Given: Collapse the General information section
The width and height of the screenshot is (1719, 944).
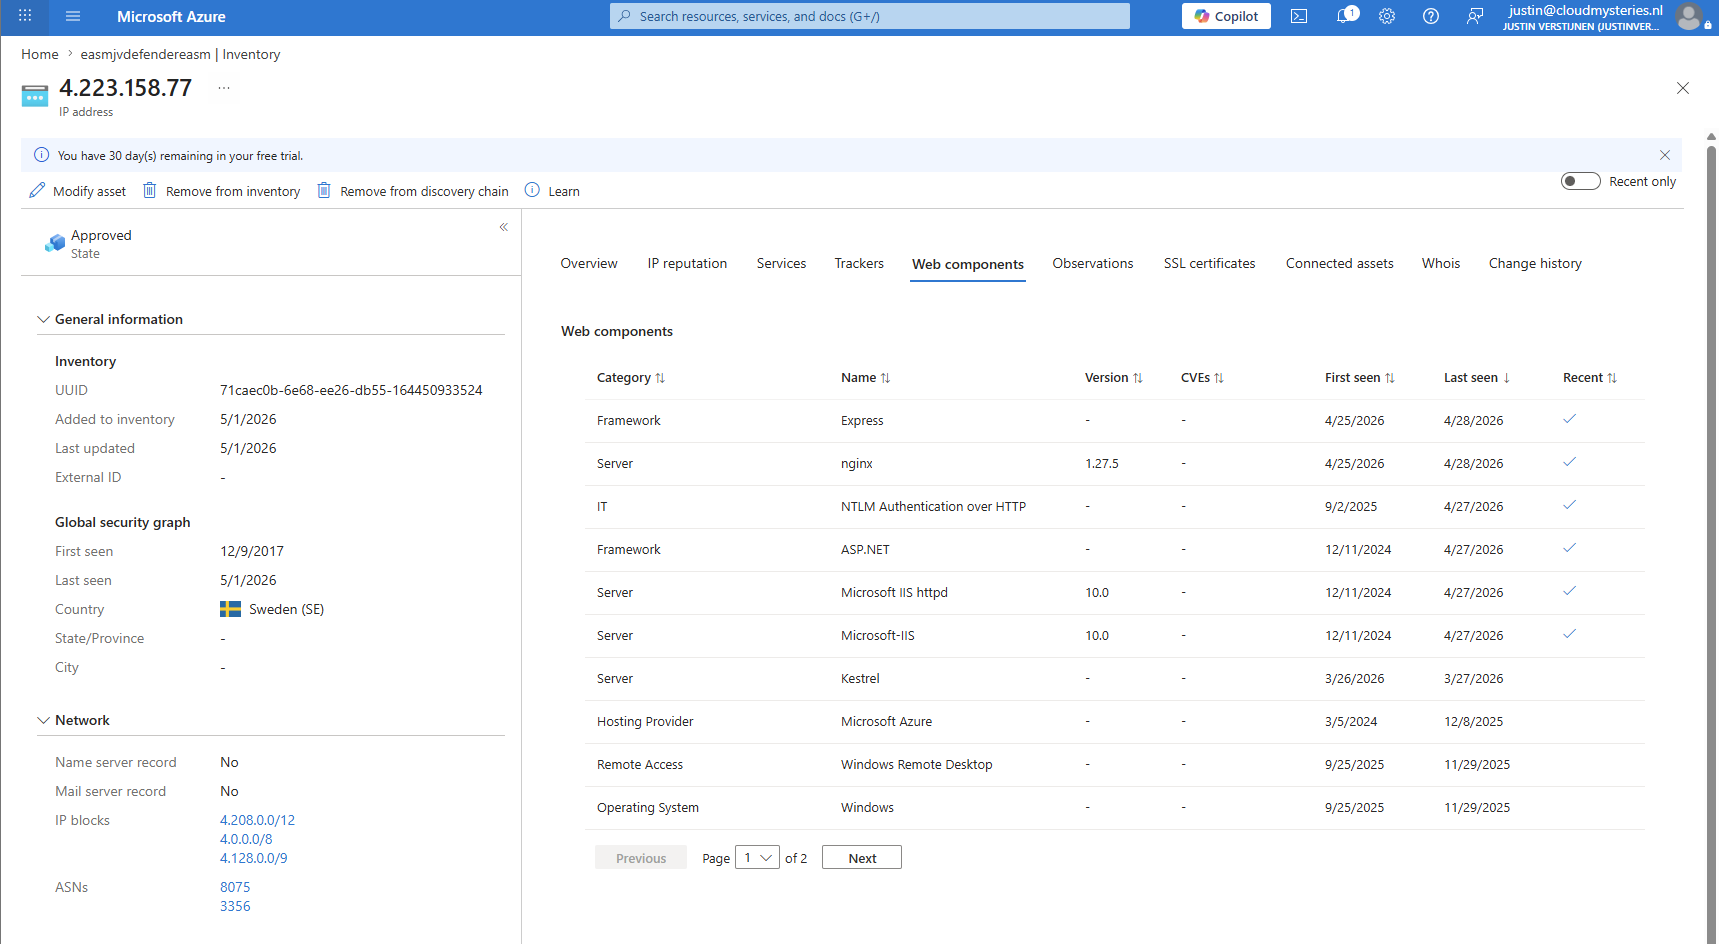Looking at the screenshot, I should click(x=43, y=319).
